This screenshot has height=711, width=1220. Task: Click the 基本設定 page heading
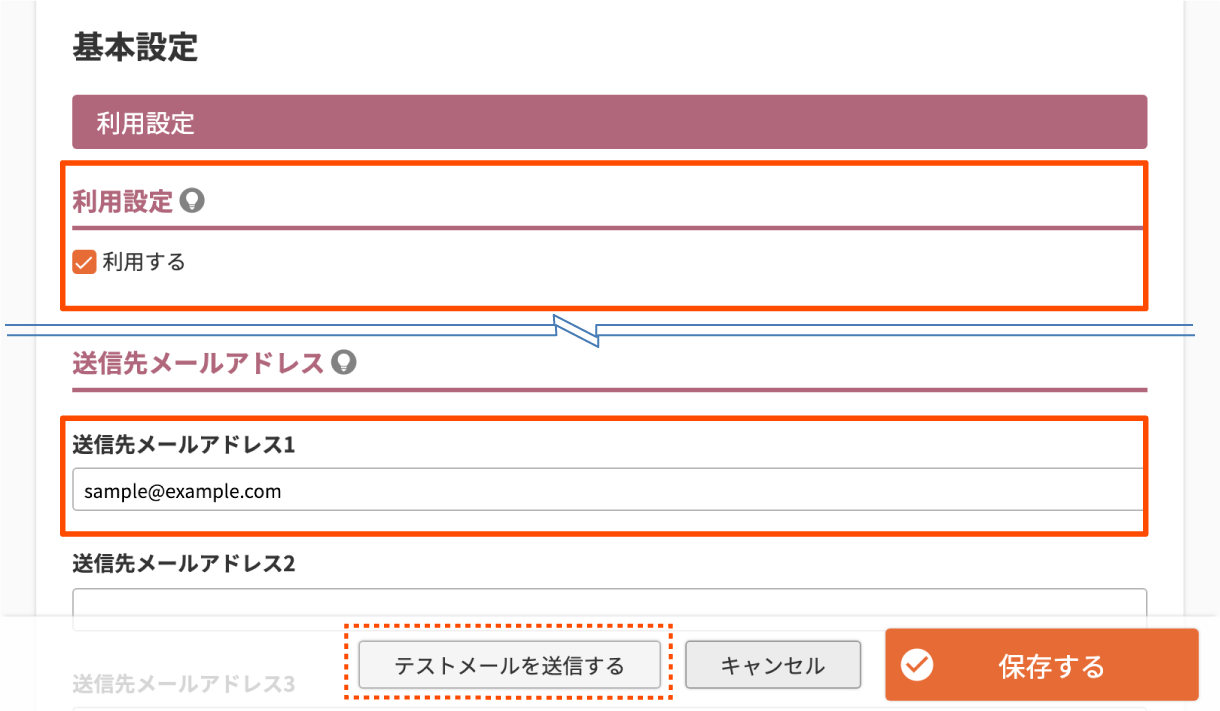[x=135, y=48]
